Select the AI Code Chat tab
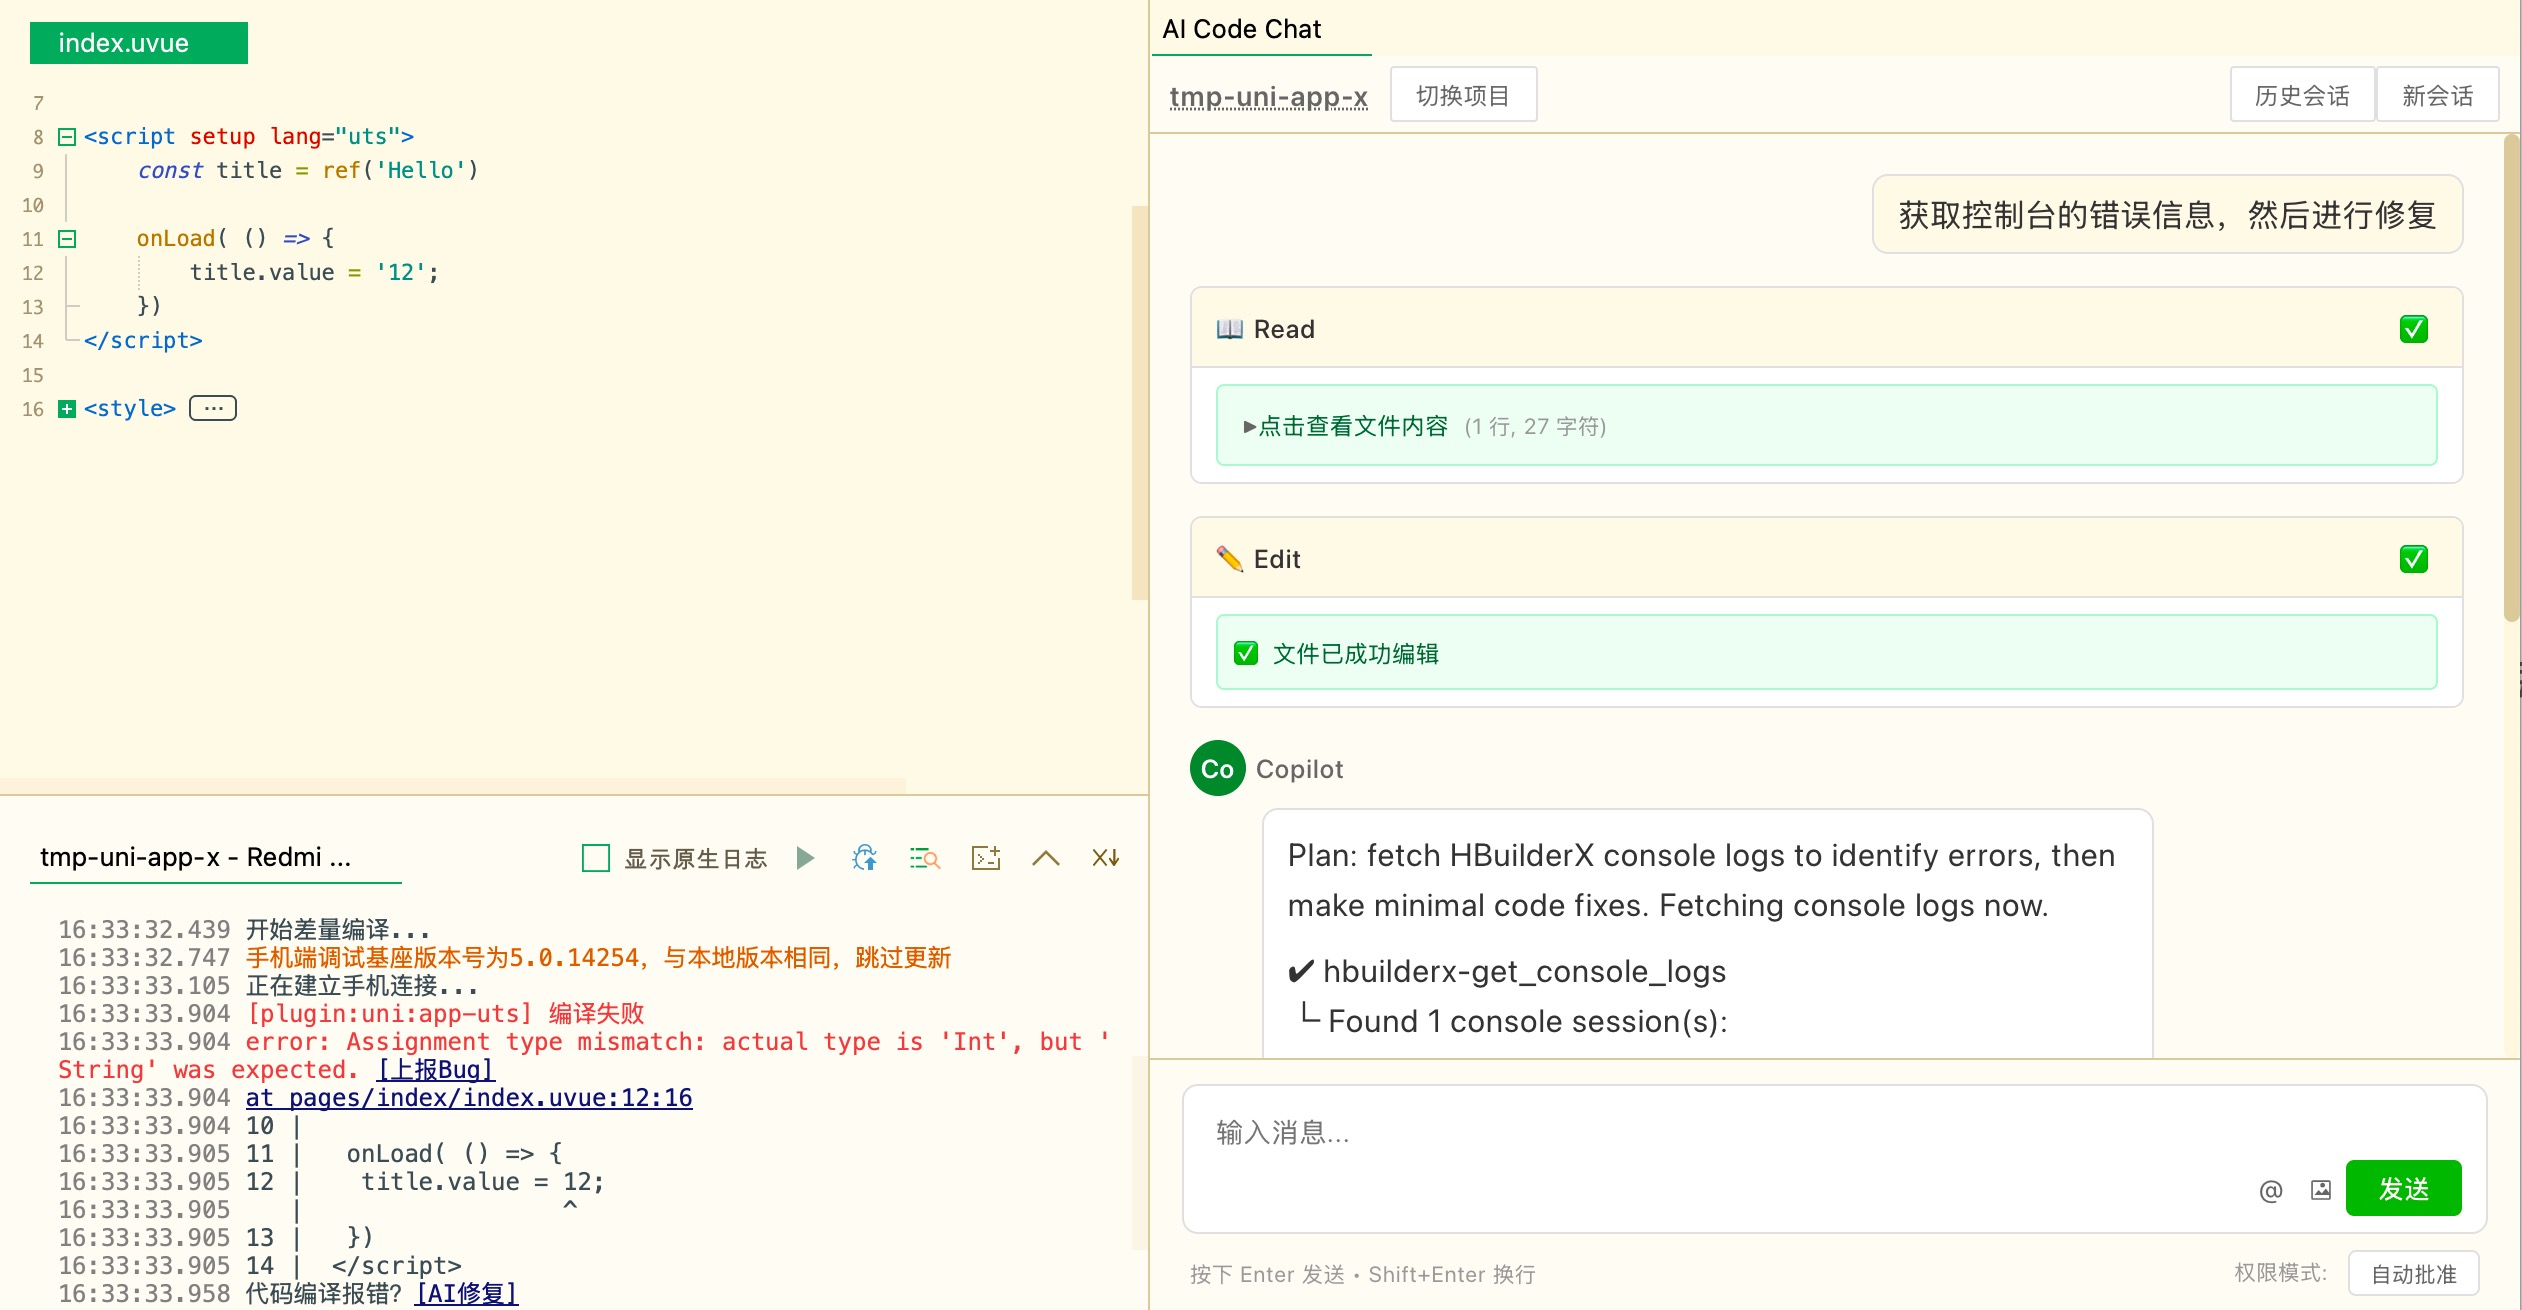 click(x=1242, y=29)
